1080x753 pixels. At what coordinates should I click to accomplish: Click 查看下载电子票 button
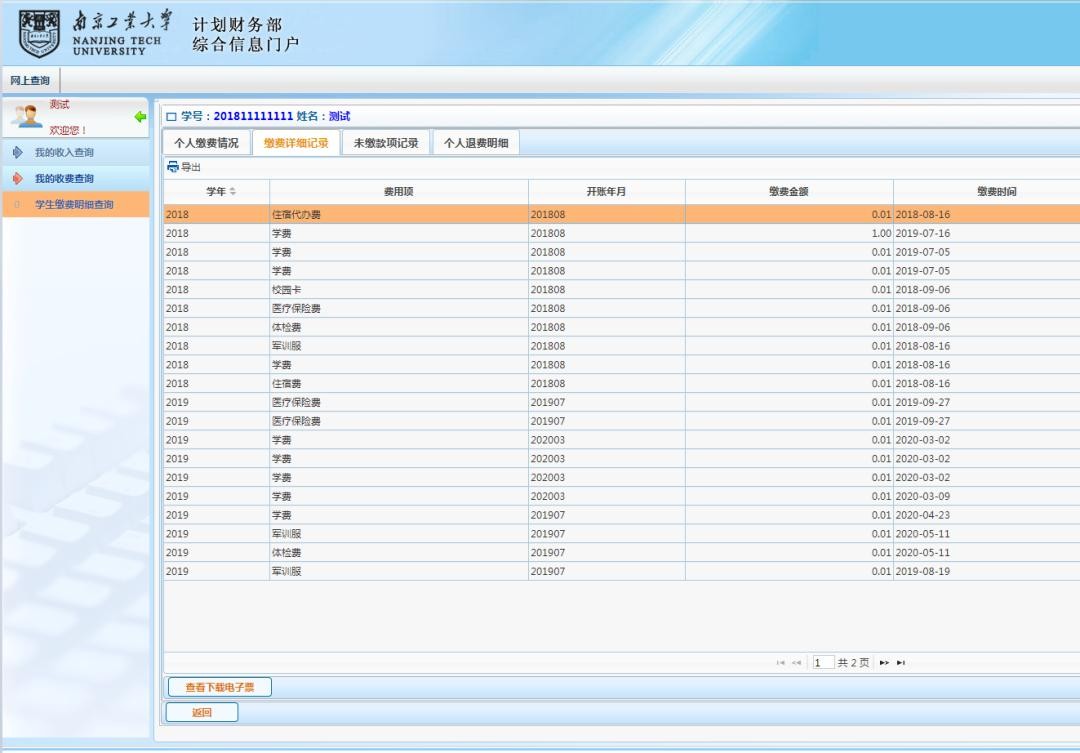pyautogui.click(x=218, y=687)
